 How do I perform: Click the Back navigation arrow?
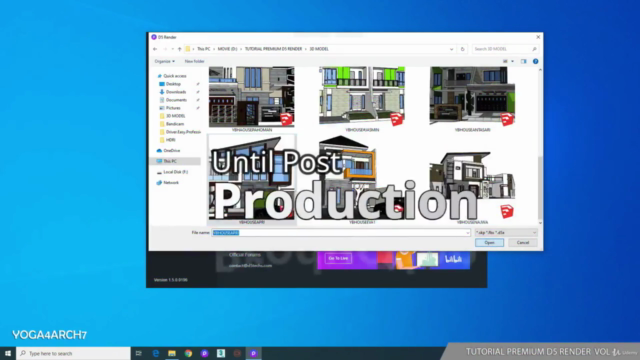pyautogui.click(x=155, y=49)
